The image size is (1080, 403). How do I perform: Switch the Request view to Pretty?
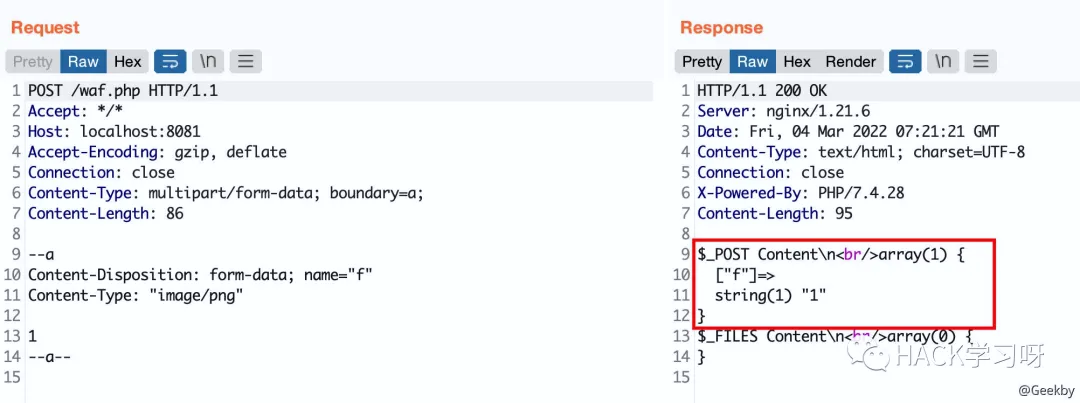pyautogui.click(x=33, y=61)
